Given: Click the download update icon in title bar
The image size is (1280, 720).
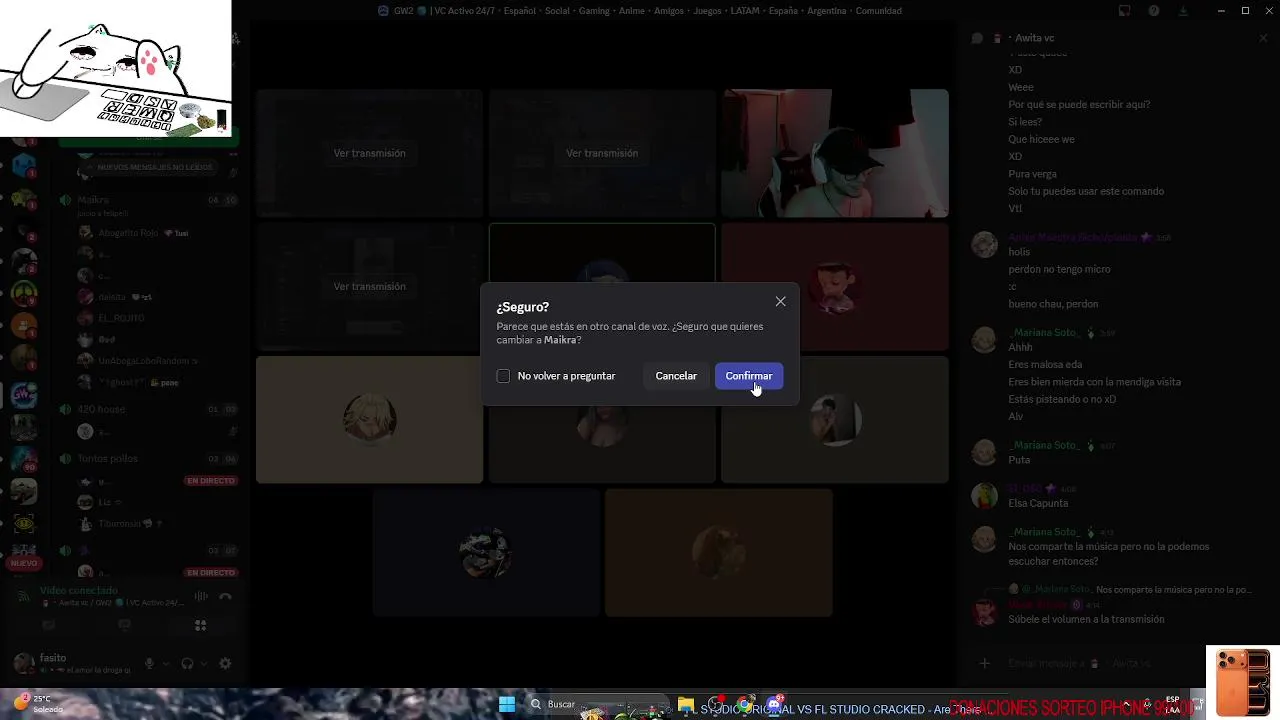Looking at the screenshot, I should point(1184,11).
